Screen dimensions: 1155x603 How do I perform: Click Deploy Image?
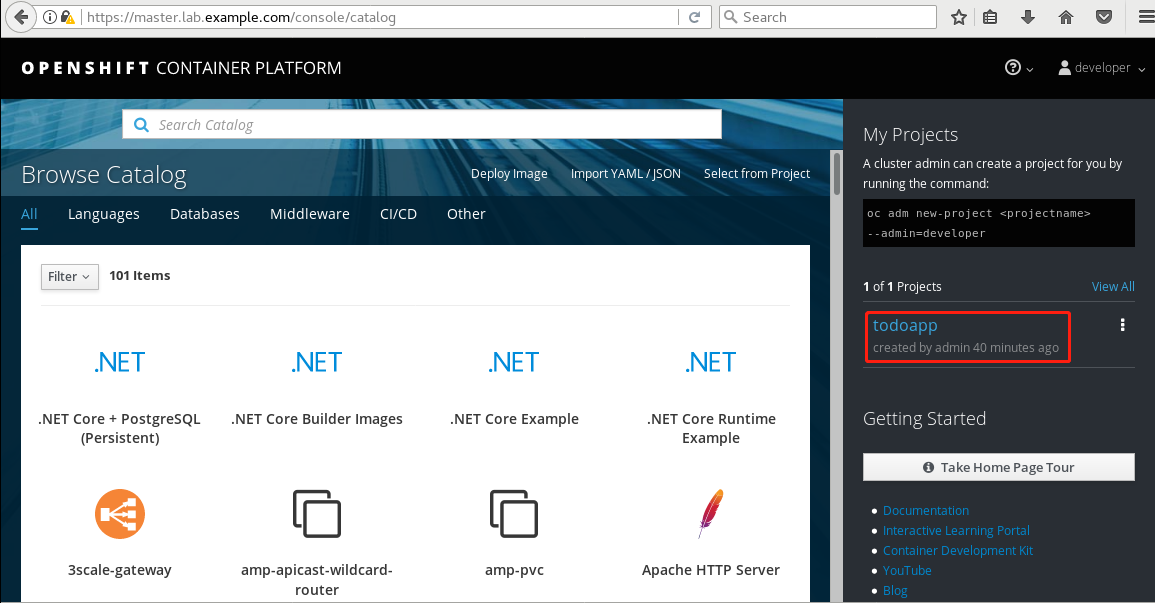[509, 174]
